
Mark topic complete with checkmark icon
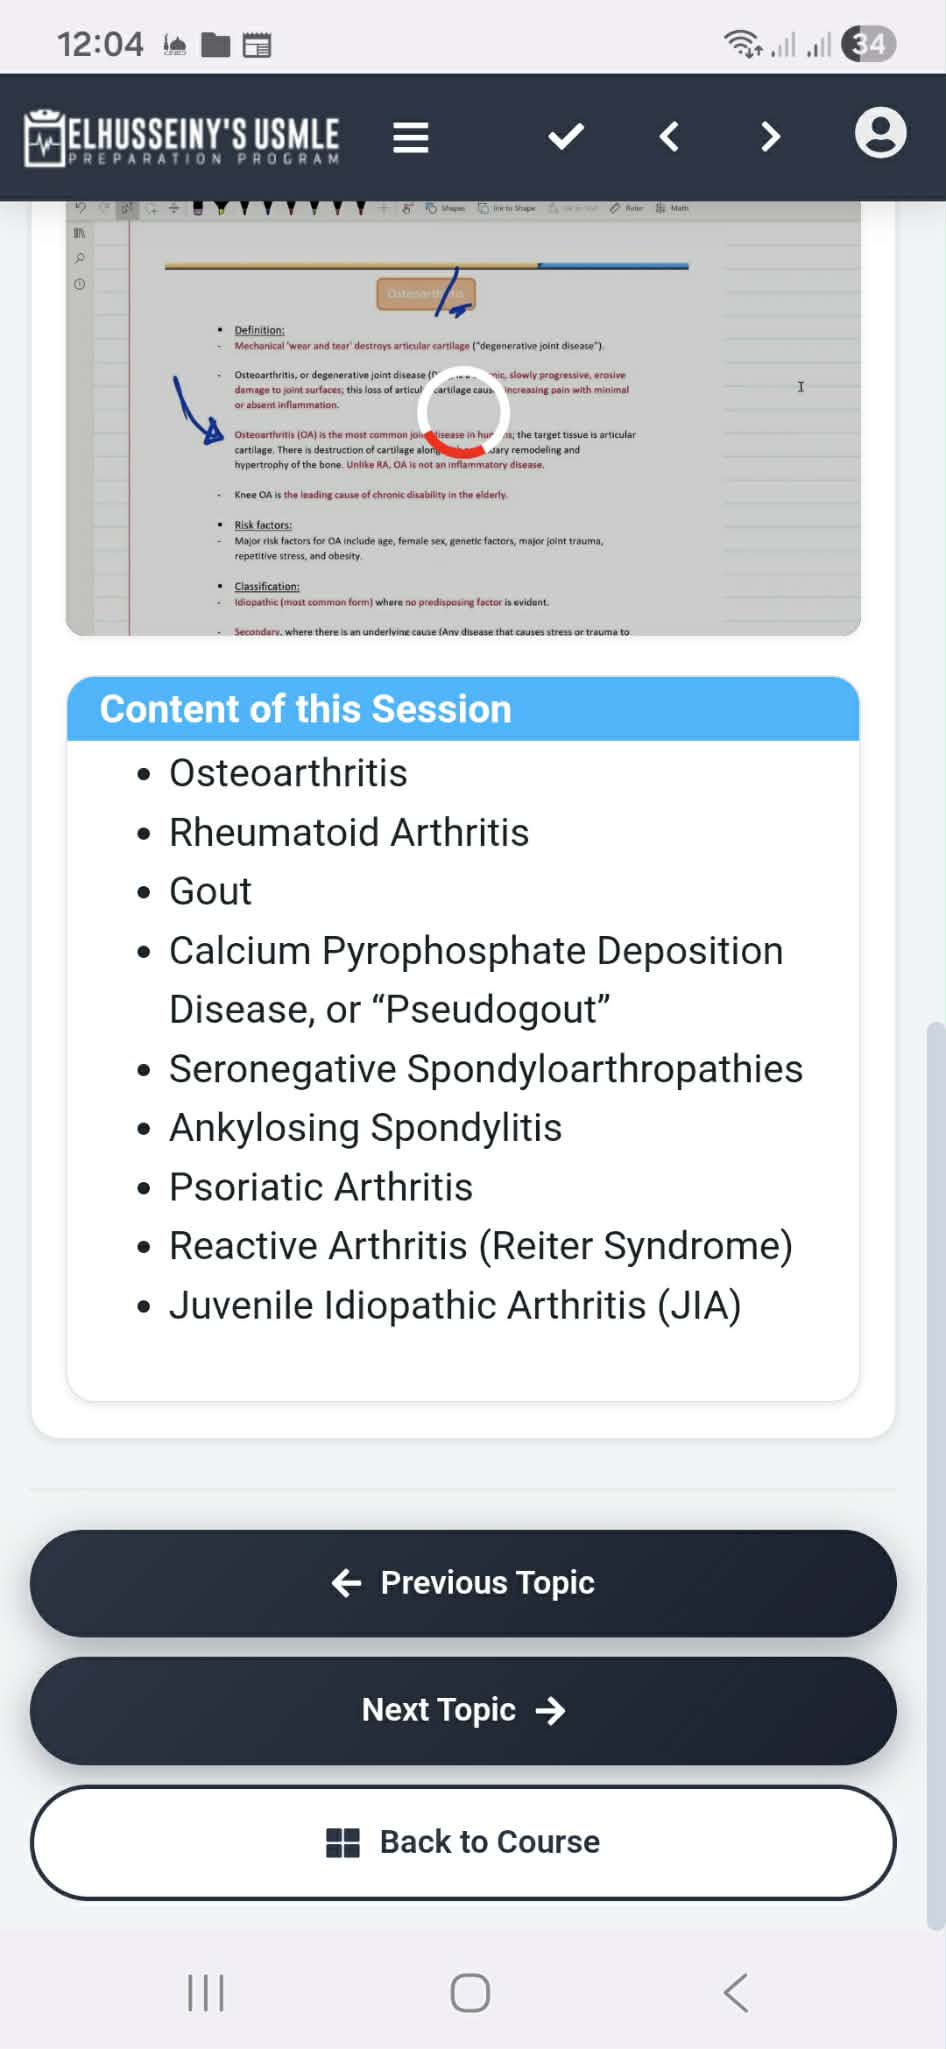tap(566, 137)
